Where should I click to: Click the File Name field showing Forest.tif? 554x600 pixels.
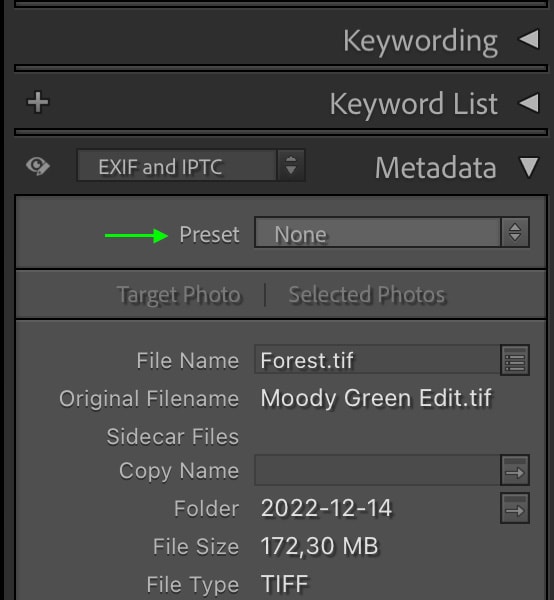[377, 360]
